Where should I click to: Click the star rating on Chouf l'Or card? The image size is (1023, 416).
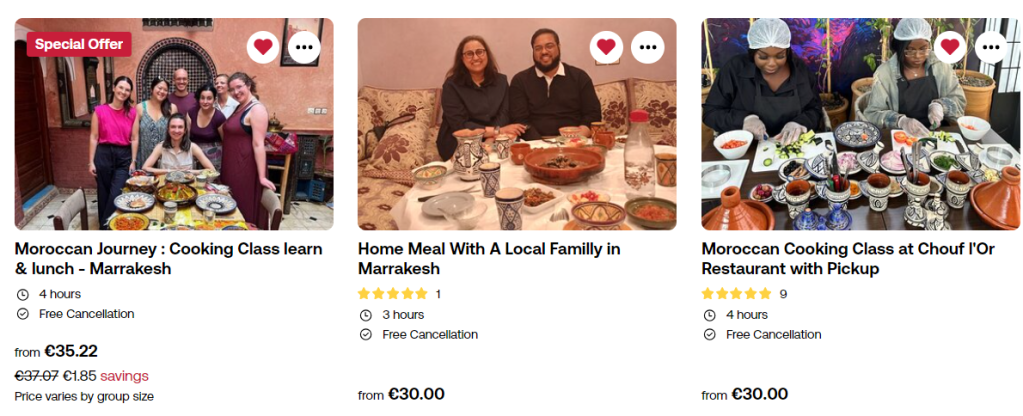coord(736,294)
